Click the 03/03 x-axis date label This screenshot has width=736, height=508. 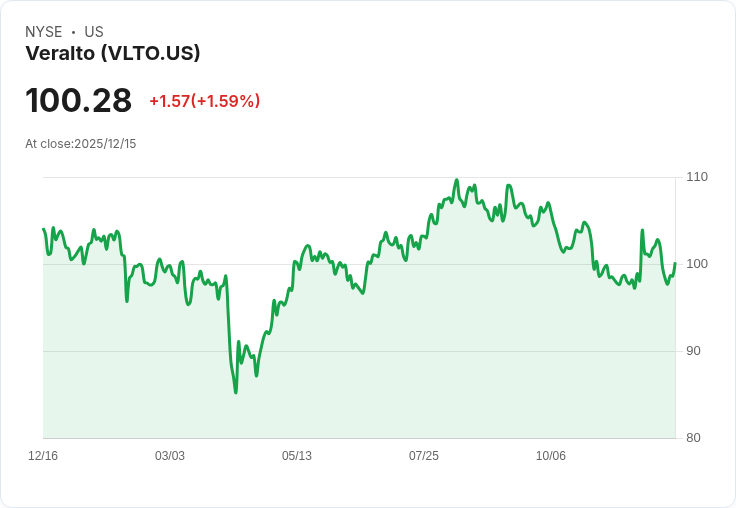coord(170,456)
